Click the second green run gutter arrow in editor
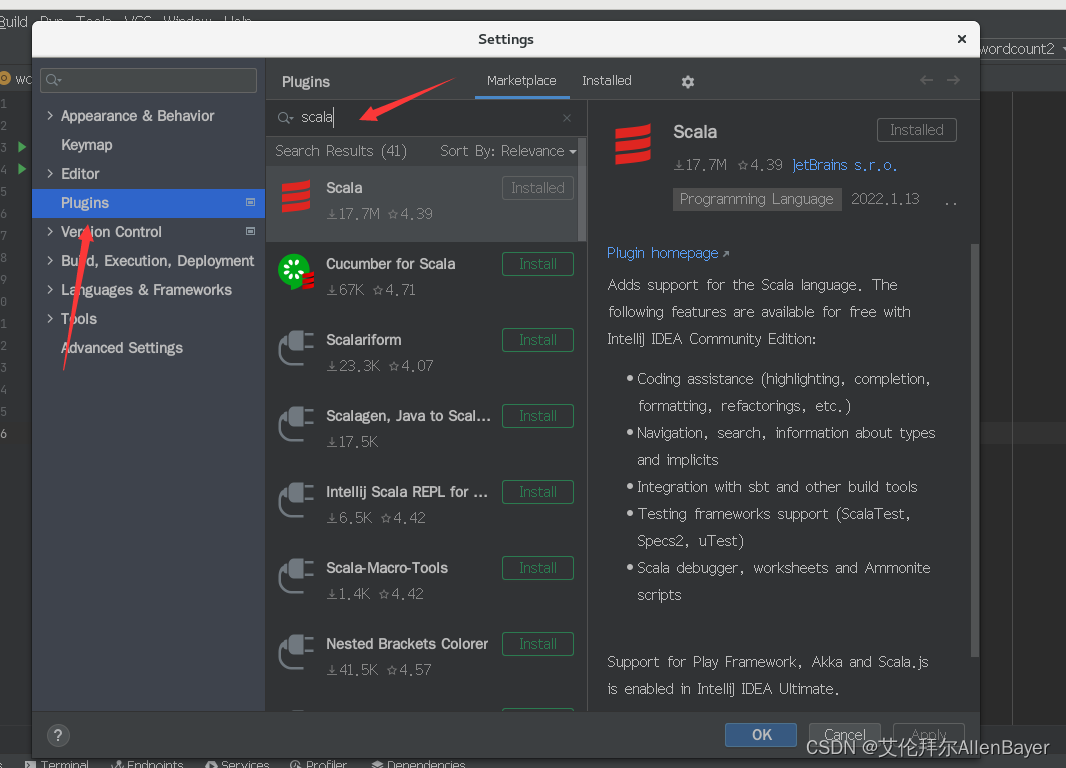 tap(22, 169)
